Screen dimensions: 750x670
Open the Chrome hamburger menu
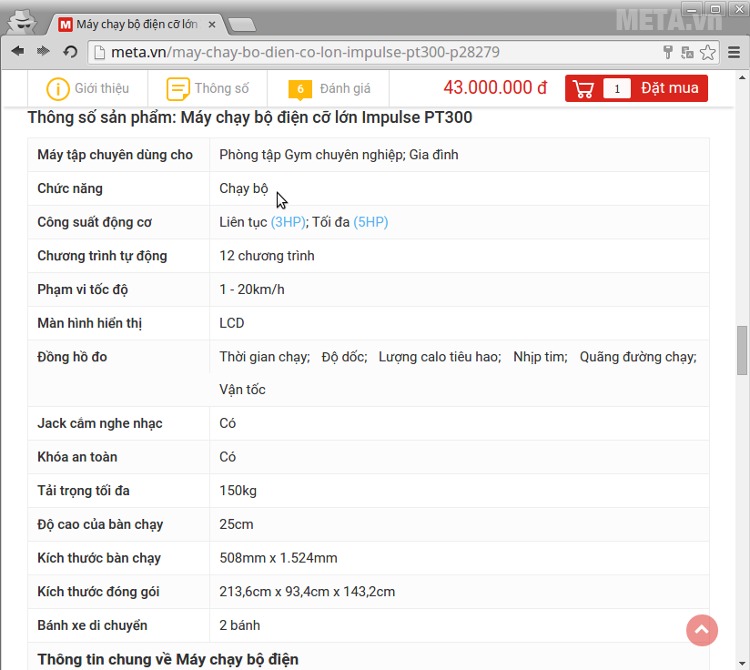point(734,52)
